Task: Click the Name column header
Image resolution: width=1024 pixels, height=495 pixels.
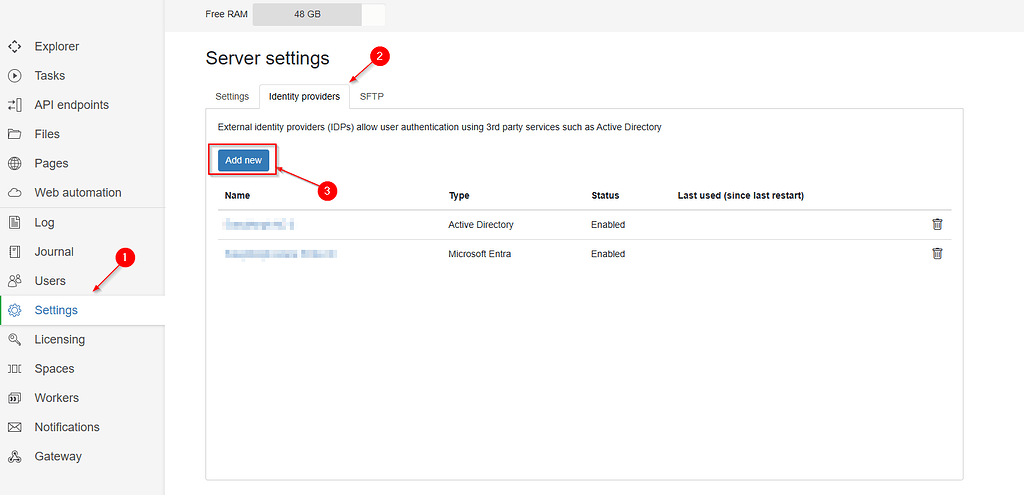Action: [x=237, y=195]
